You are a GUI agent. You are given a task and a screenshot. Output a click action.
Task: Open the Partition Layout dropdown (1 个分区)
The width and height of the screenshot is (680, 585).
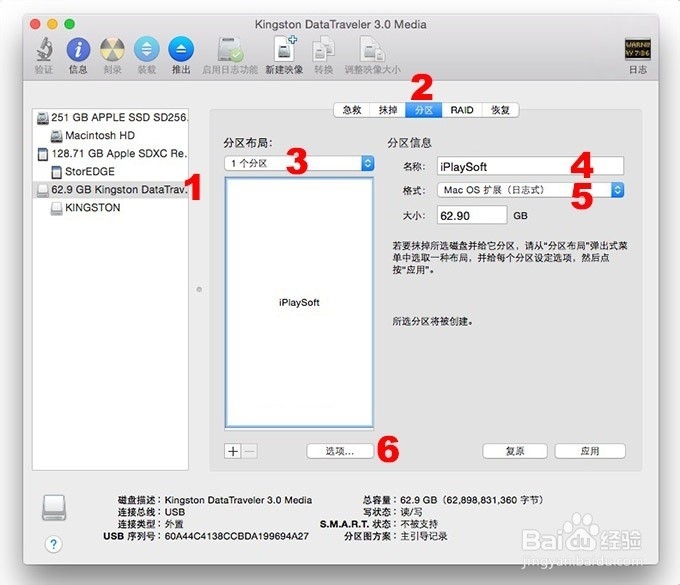click(299, 163)
